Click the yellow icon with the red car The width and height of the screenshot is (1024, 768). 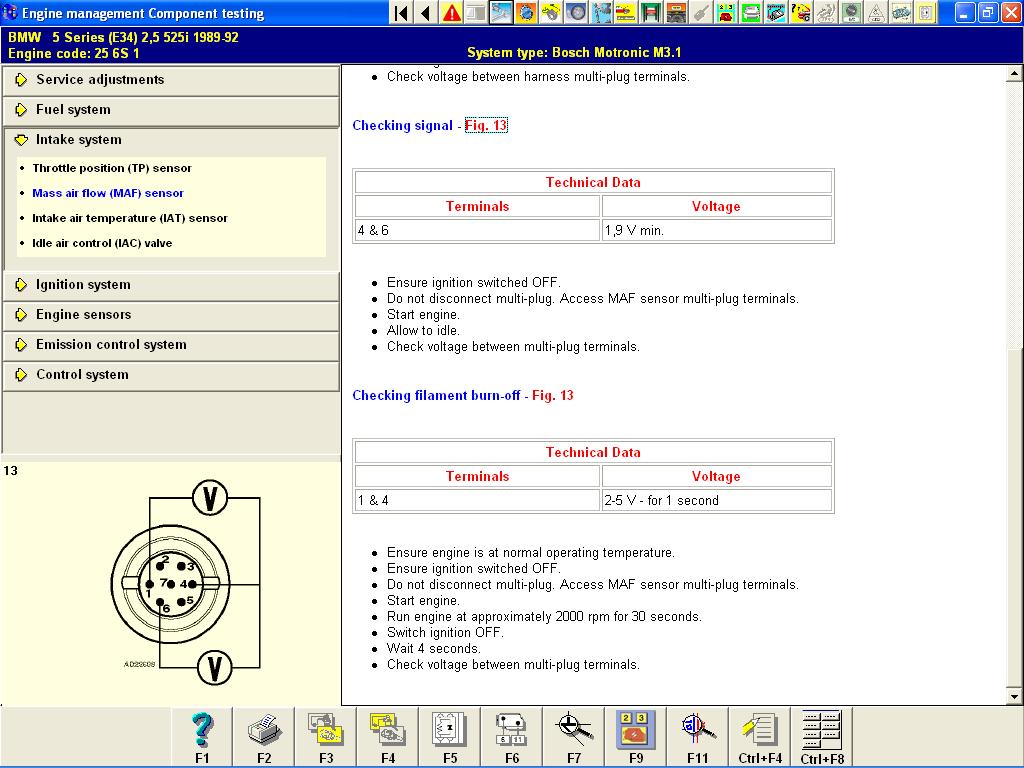(626, 12)
